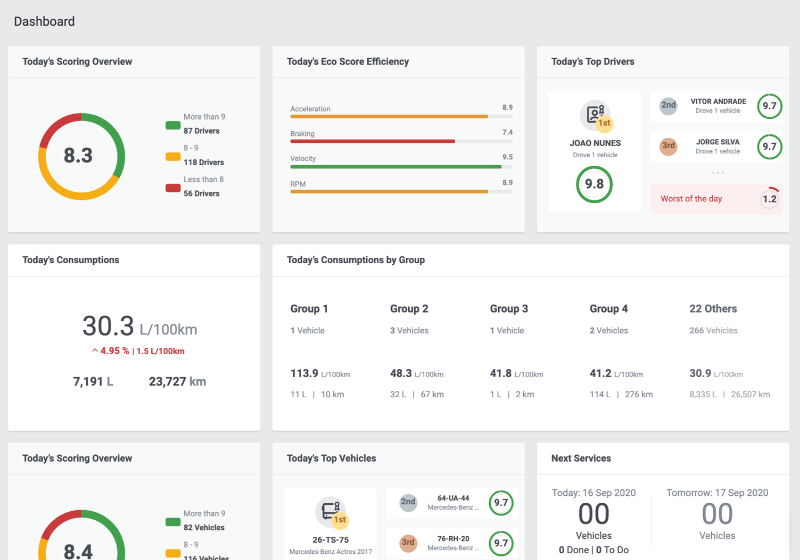Open Vitor Andrade driver card
Viewport: 800px width, 560px height.
[716, 106]
